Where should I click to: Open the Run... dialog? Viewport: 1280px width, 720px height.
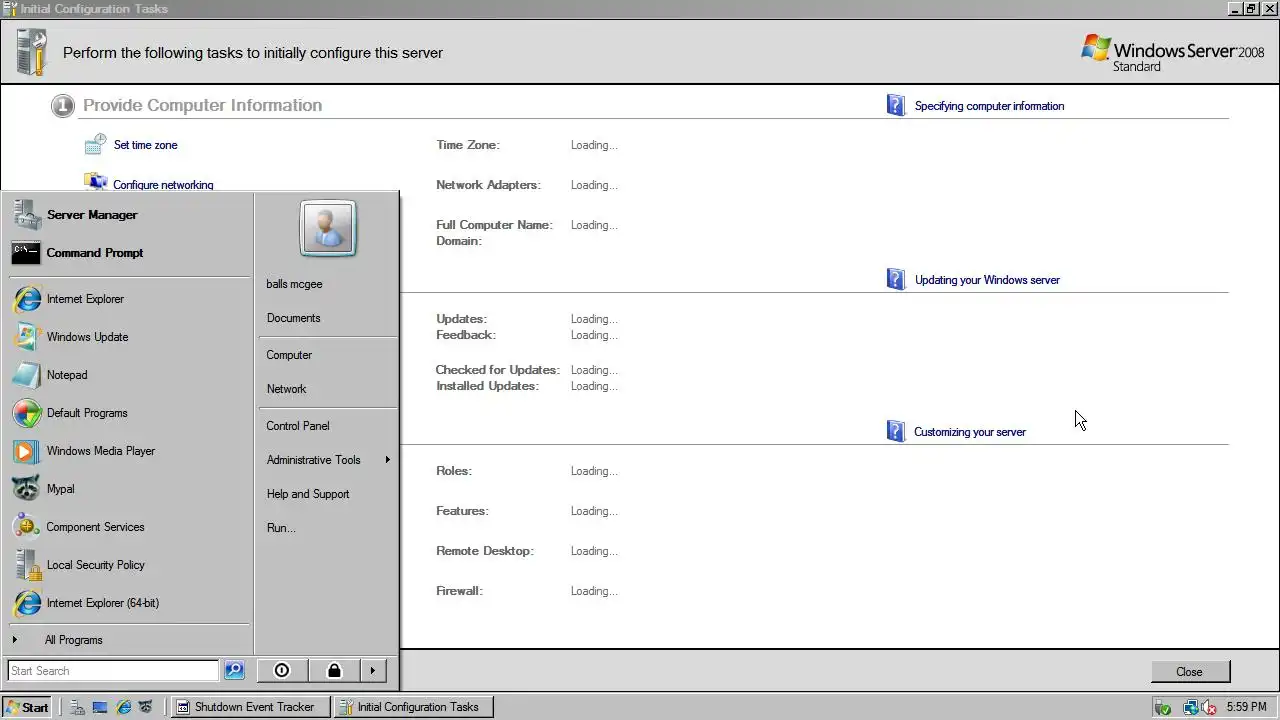[328, 528]
